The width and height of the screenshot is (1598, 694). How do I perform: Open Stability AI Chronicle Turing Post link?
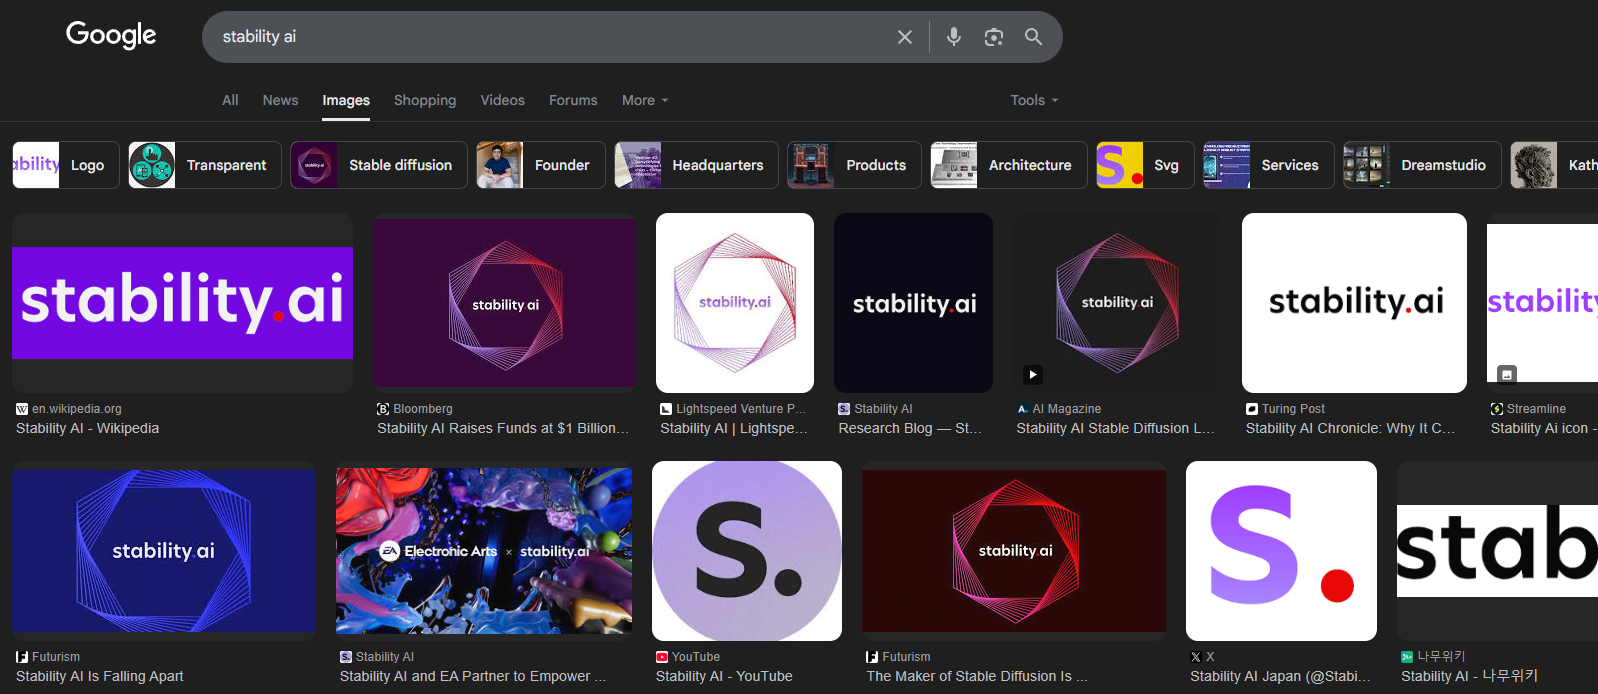click(1351, 428)
